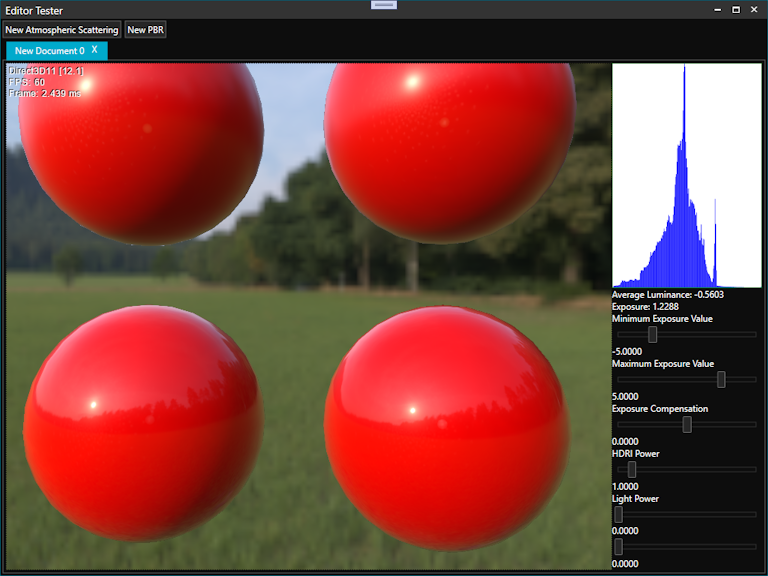768x576 pixels.
Task: Click the Direct3D11 FPS overlay text
Action: tap(45, 82)
